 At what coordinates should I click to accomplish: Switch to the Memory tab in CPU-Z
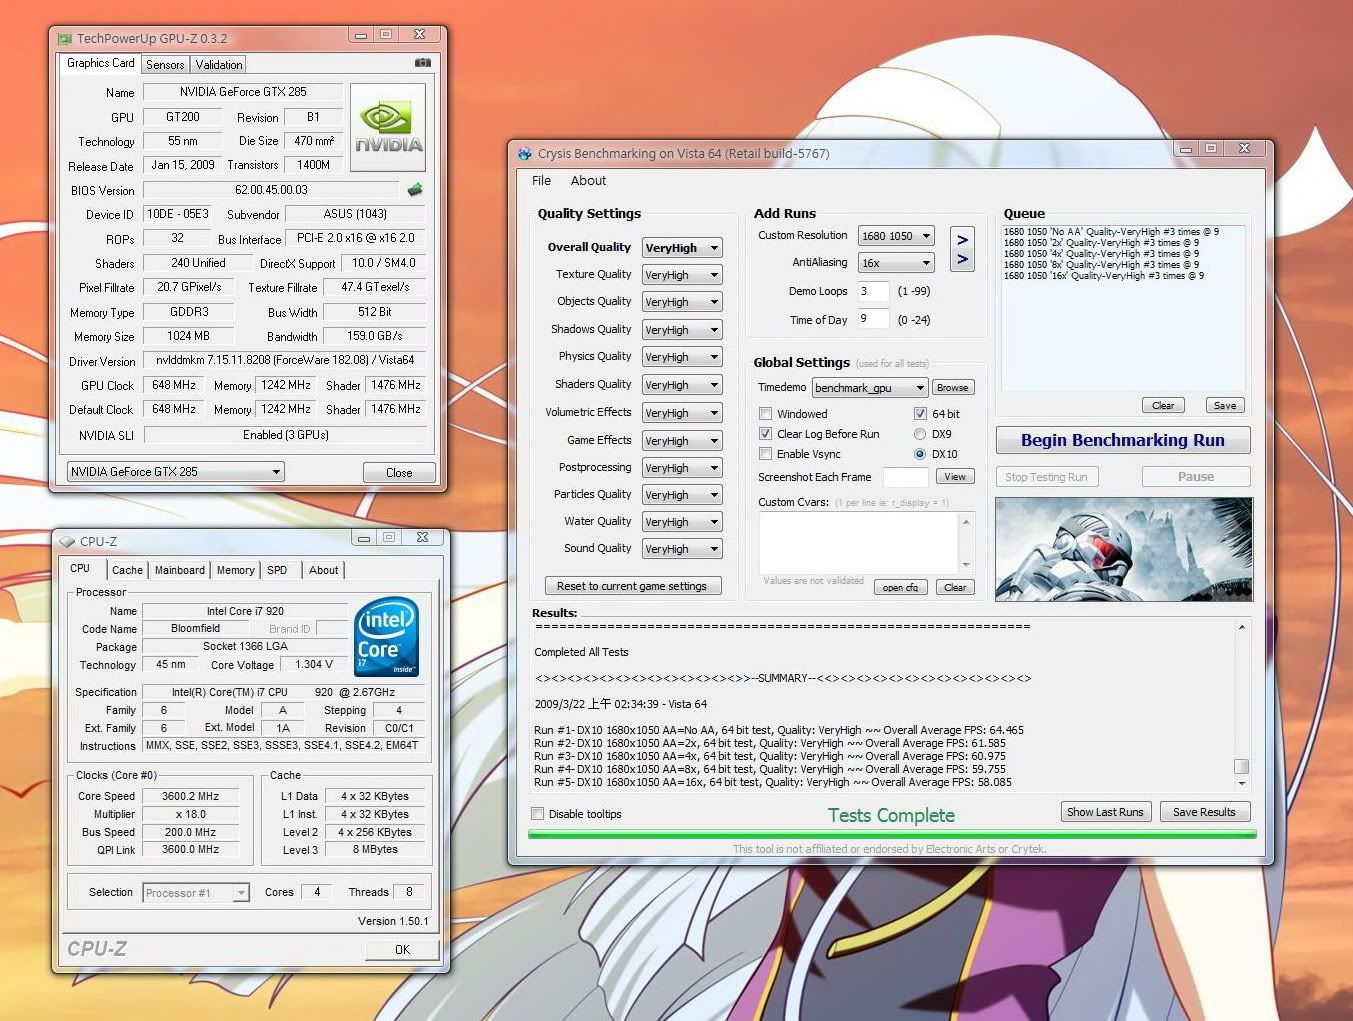[236, 570]
